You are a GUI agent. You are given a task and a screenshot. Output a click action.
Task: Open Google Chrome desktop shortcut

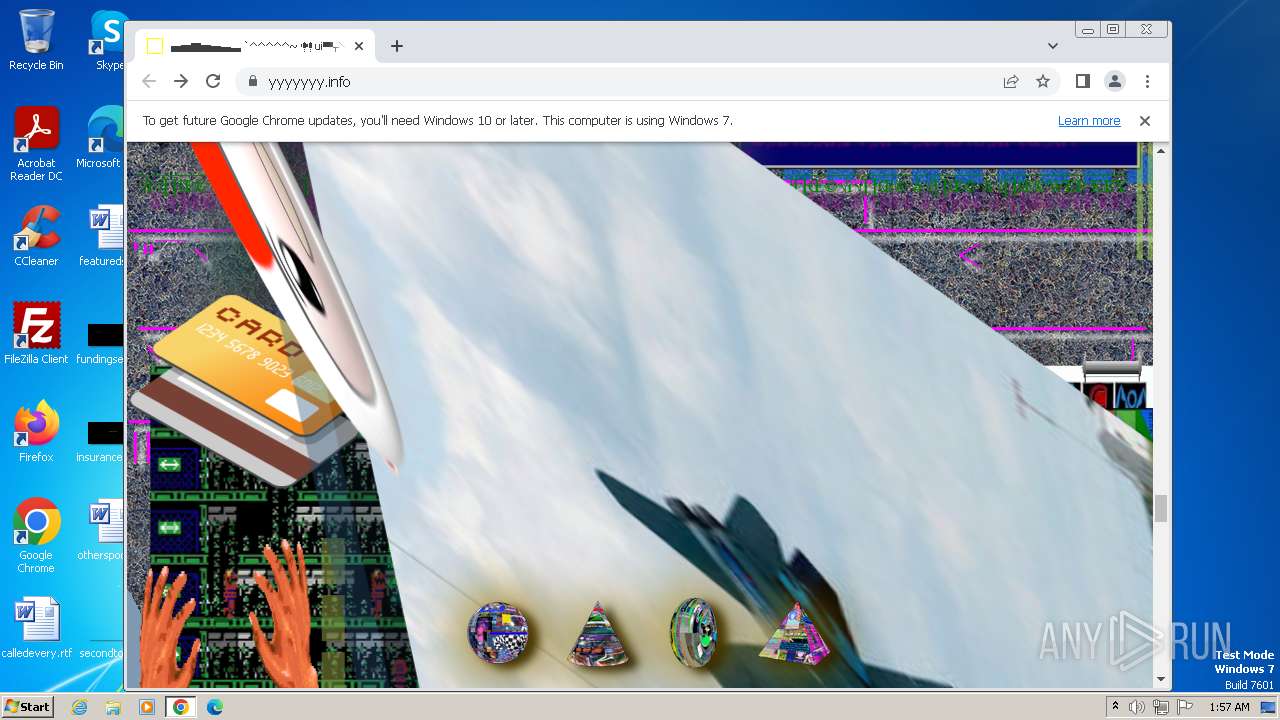pyautogui.click(x=36, y=536)
